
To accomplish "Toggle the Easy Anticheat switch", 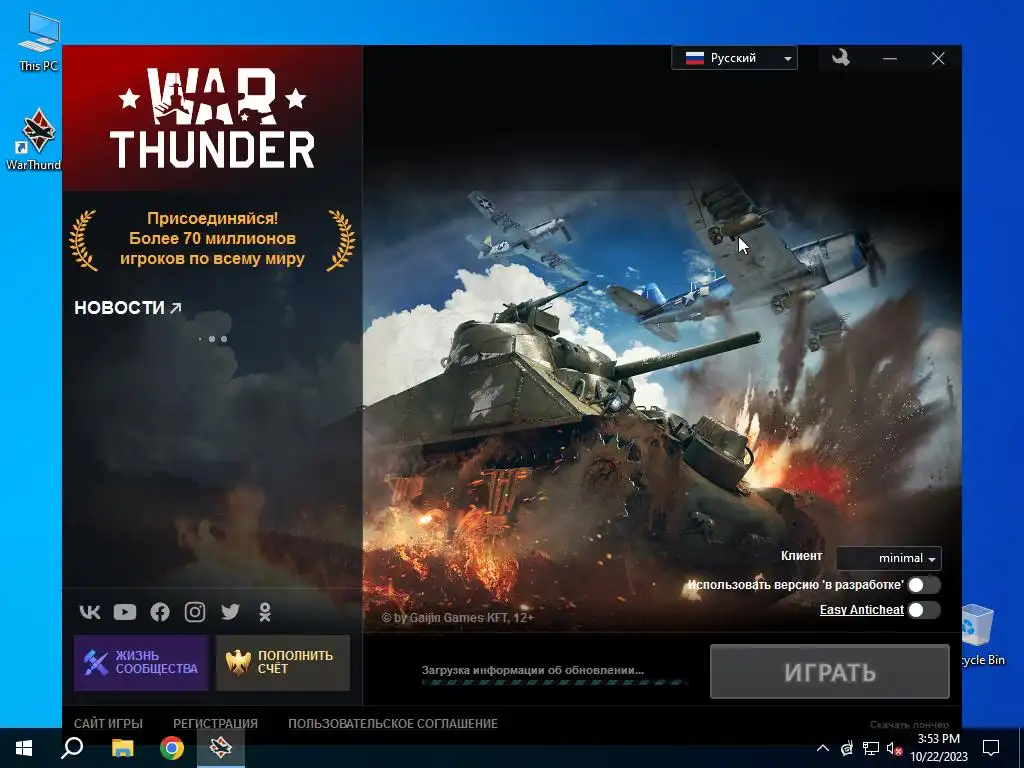I will coord(923,610).
